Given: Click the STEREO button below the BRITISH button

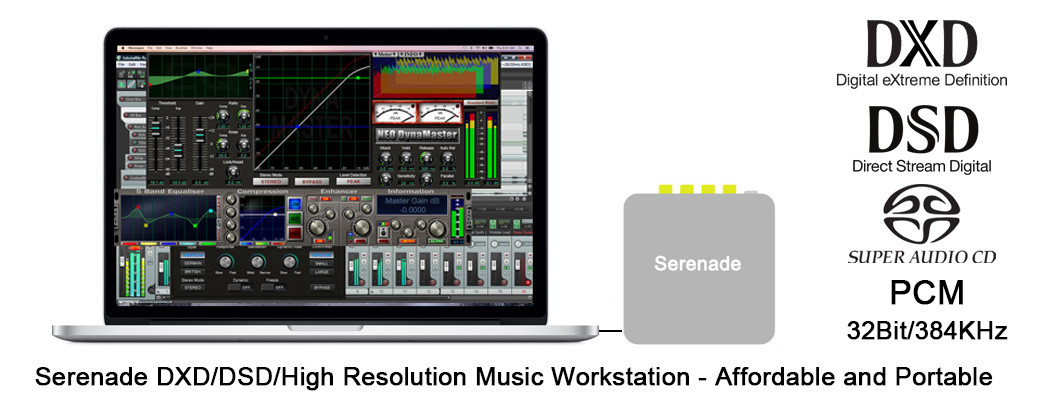Looking at the screenshot, I should 193,287.
